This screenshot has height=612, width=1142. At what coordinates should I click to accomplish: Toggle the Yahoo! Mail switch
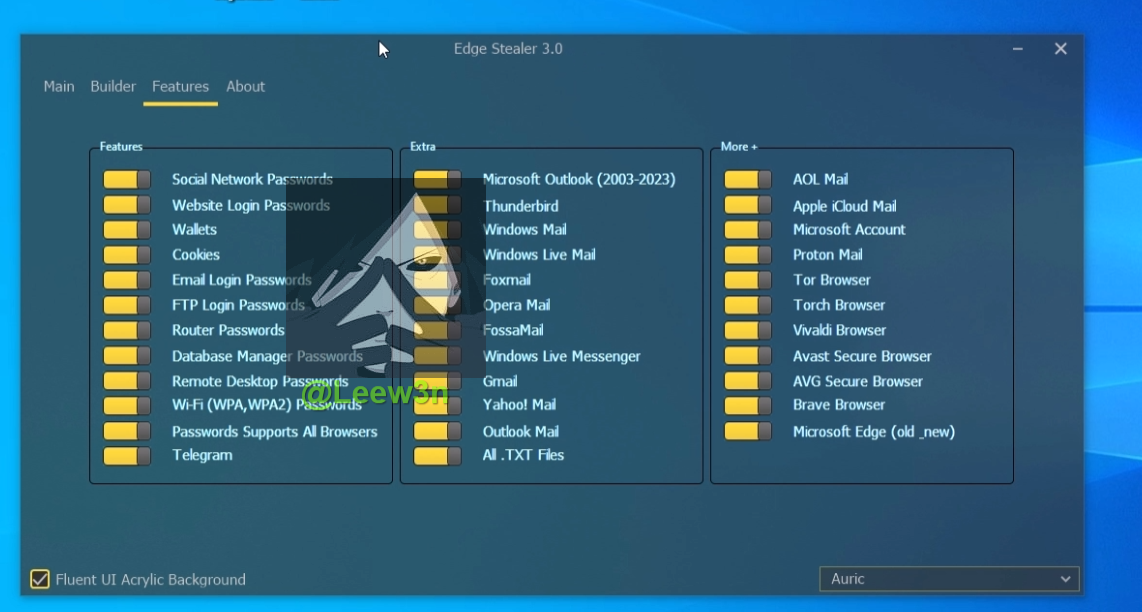coord(437,406)
